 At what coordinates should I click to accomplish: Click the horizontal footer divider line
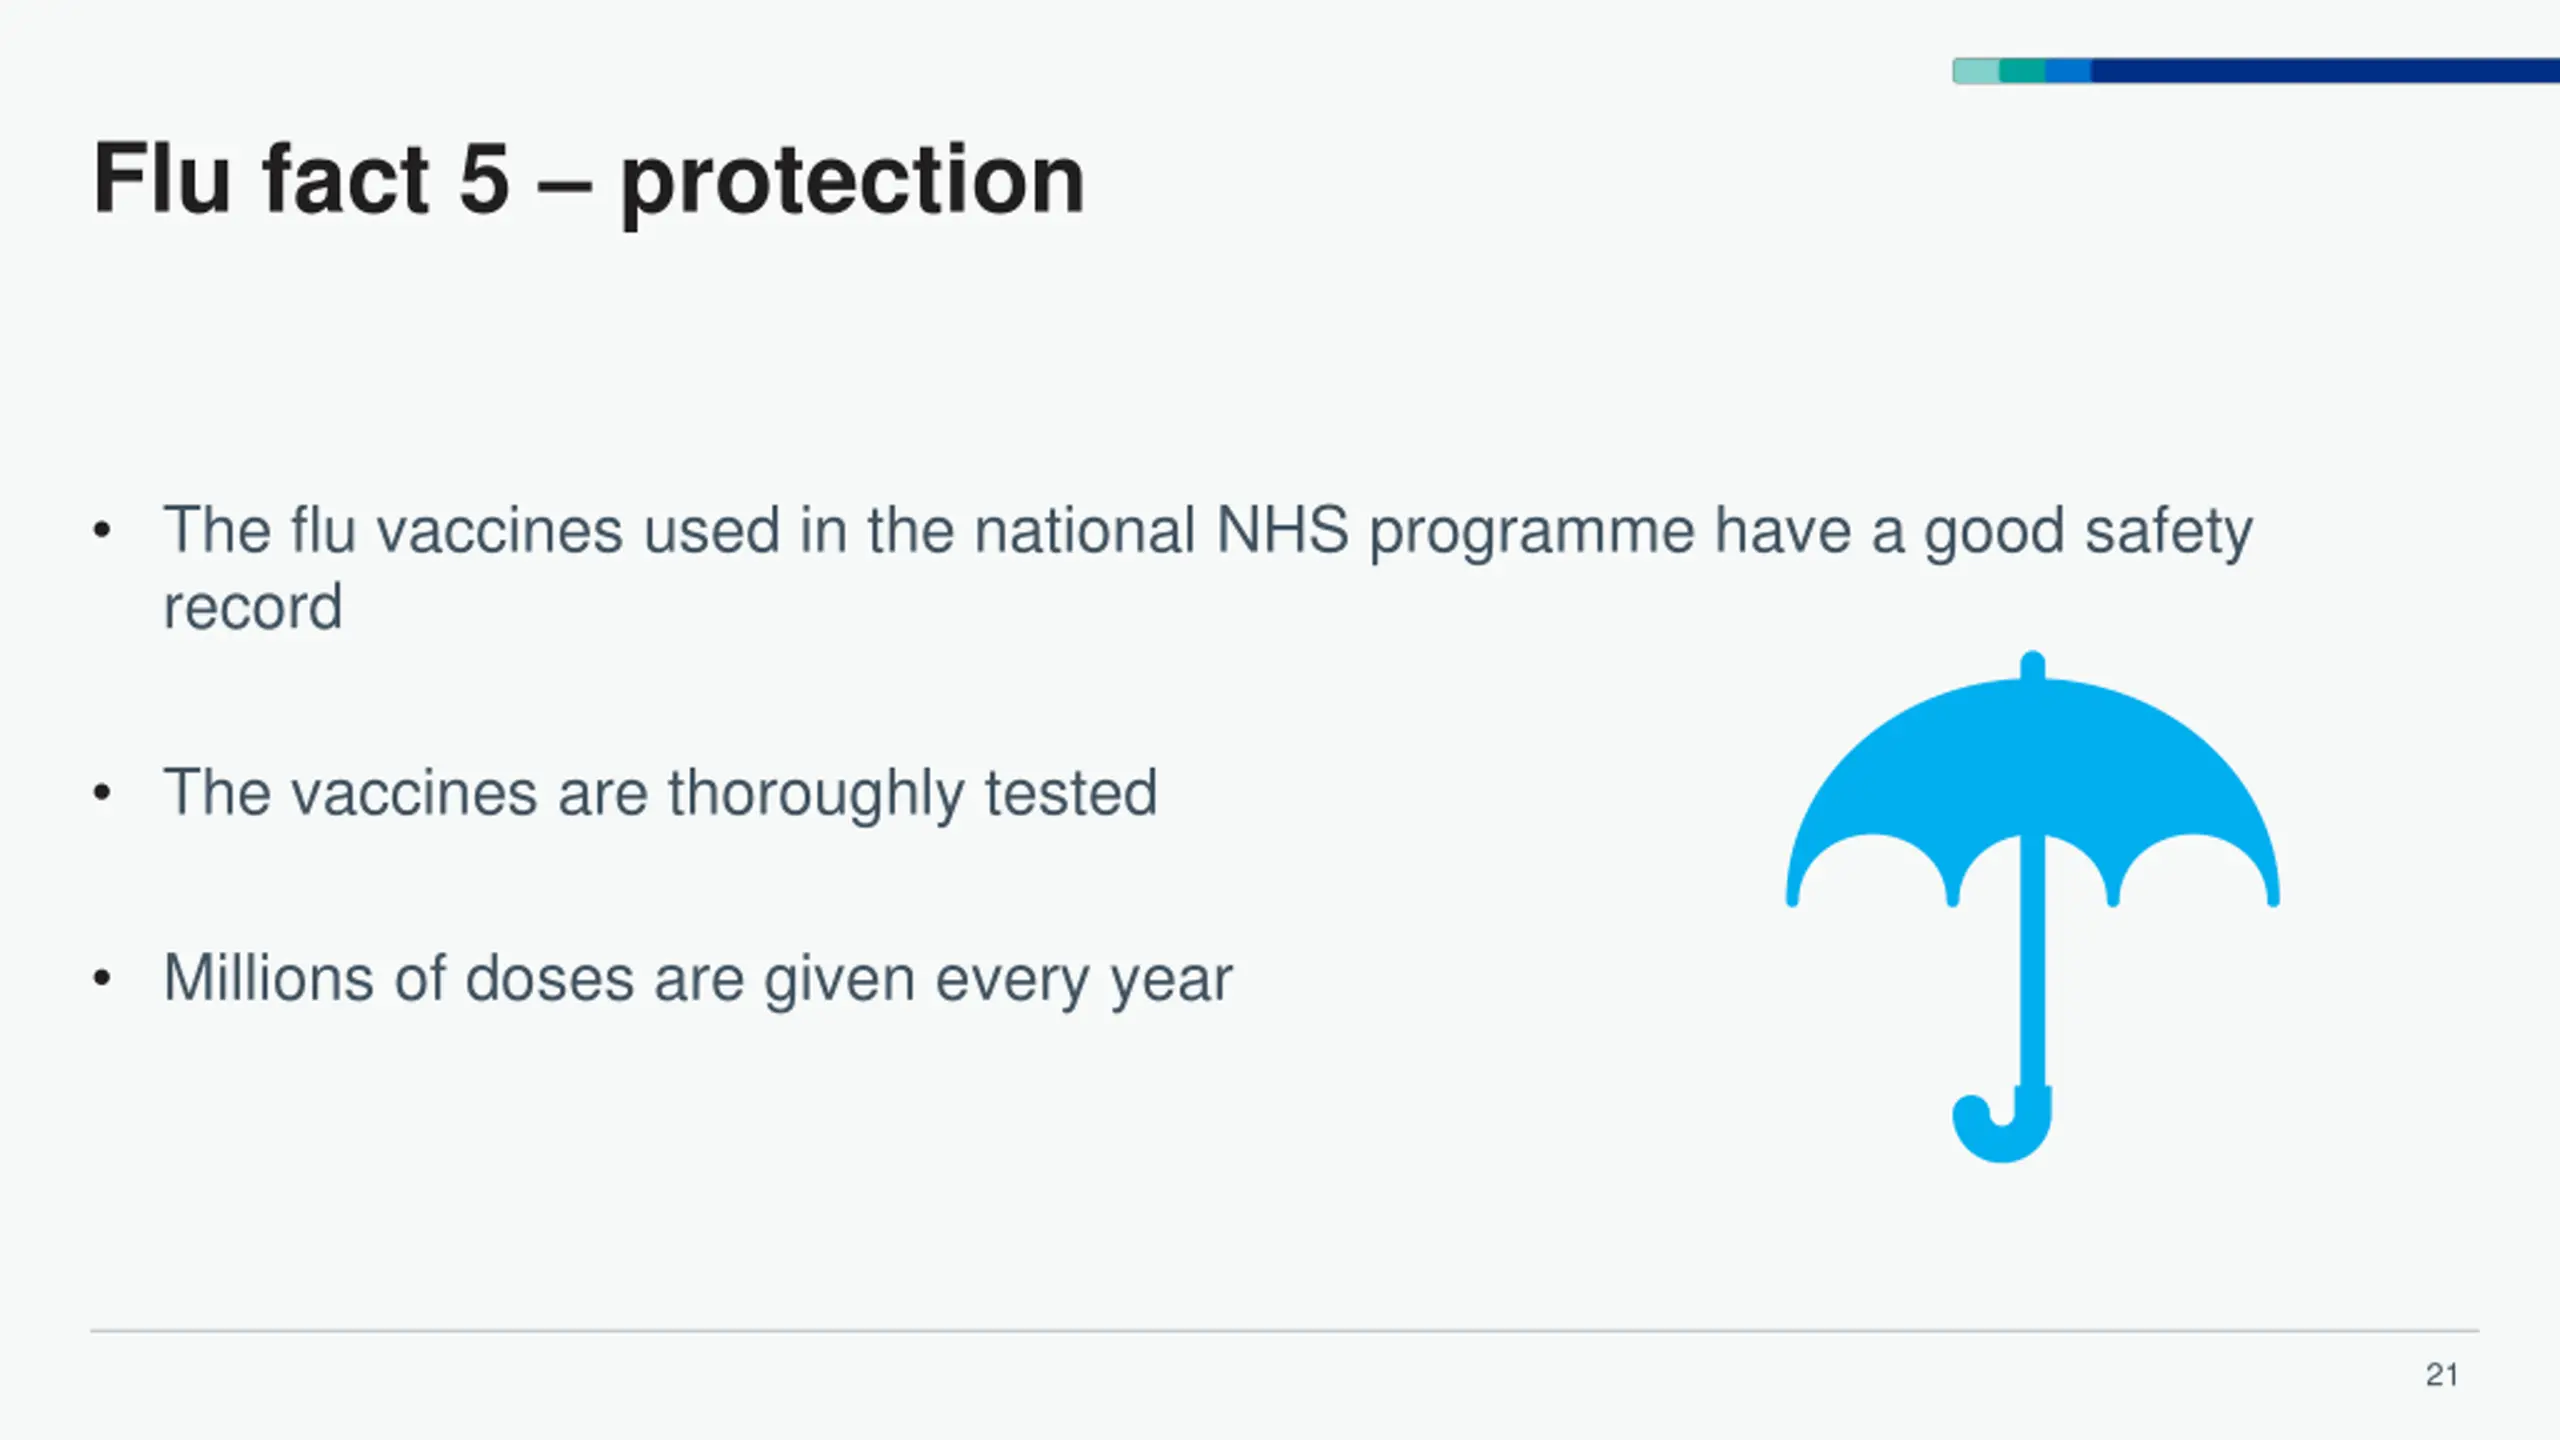1284,1331
